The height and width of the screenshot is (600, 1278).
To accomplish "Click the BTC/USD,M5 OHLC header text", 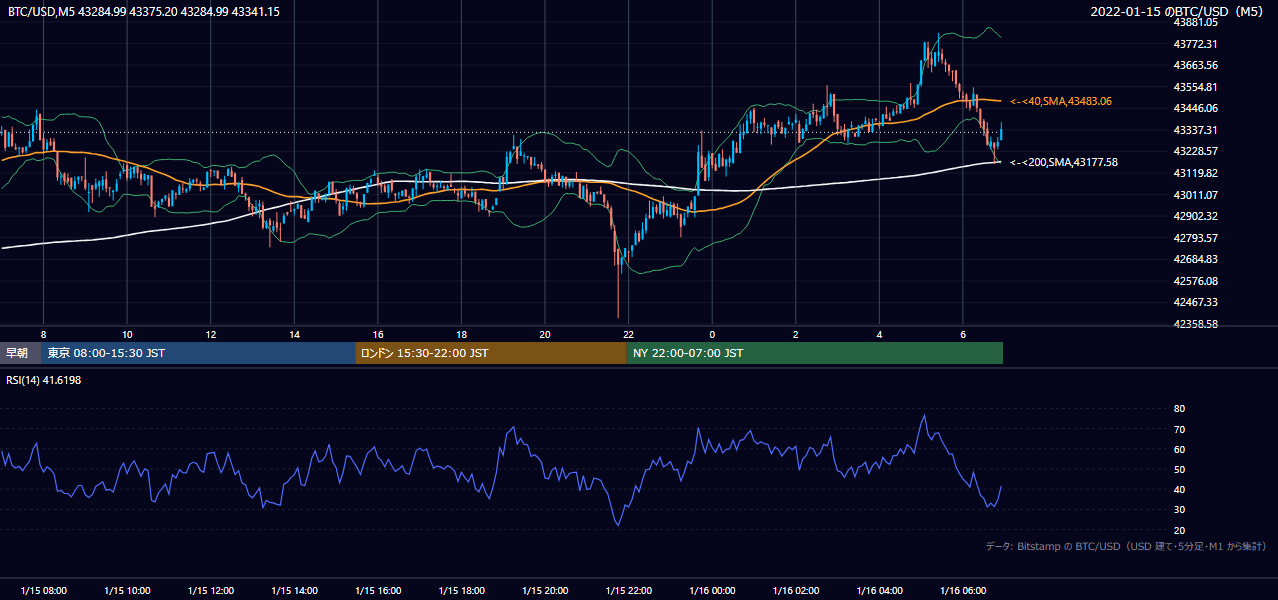I will [x=144, y=11].
